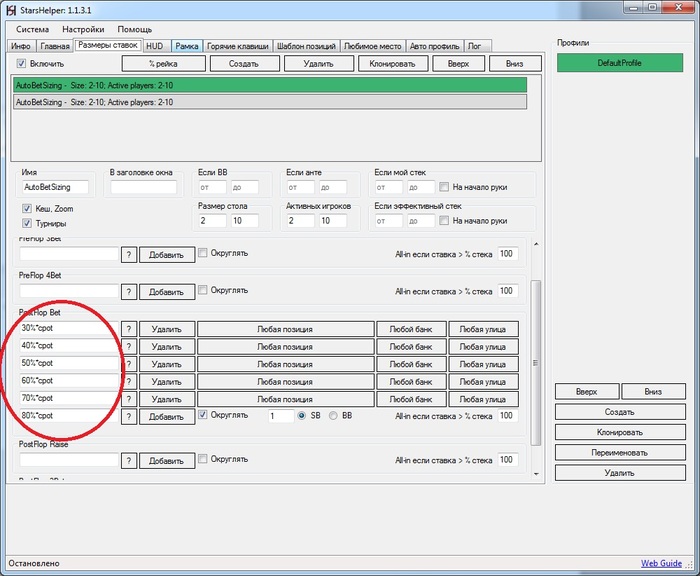Enable the Включить checkbox
This screenshot has width=700, height=576.
[x=22, y=63]
